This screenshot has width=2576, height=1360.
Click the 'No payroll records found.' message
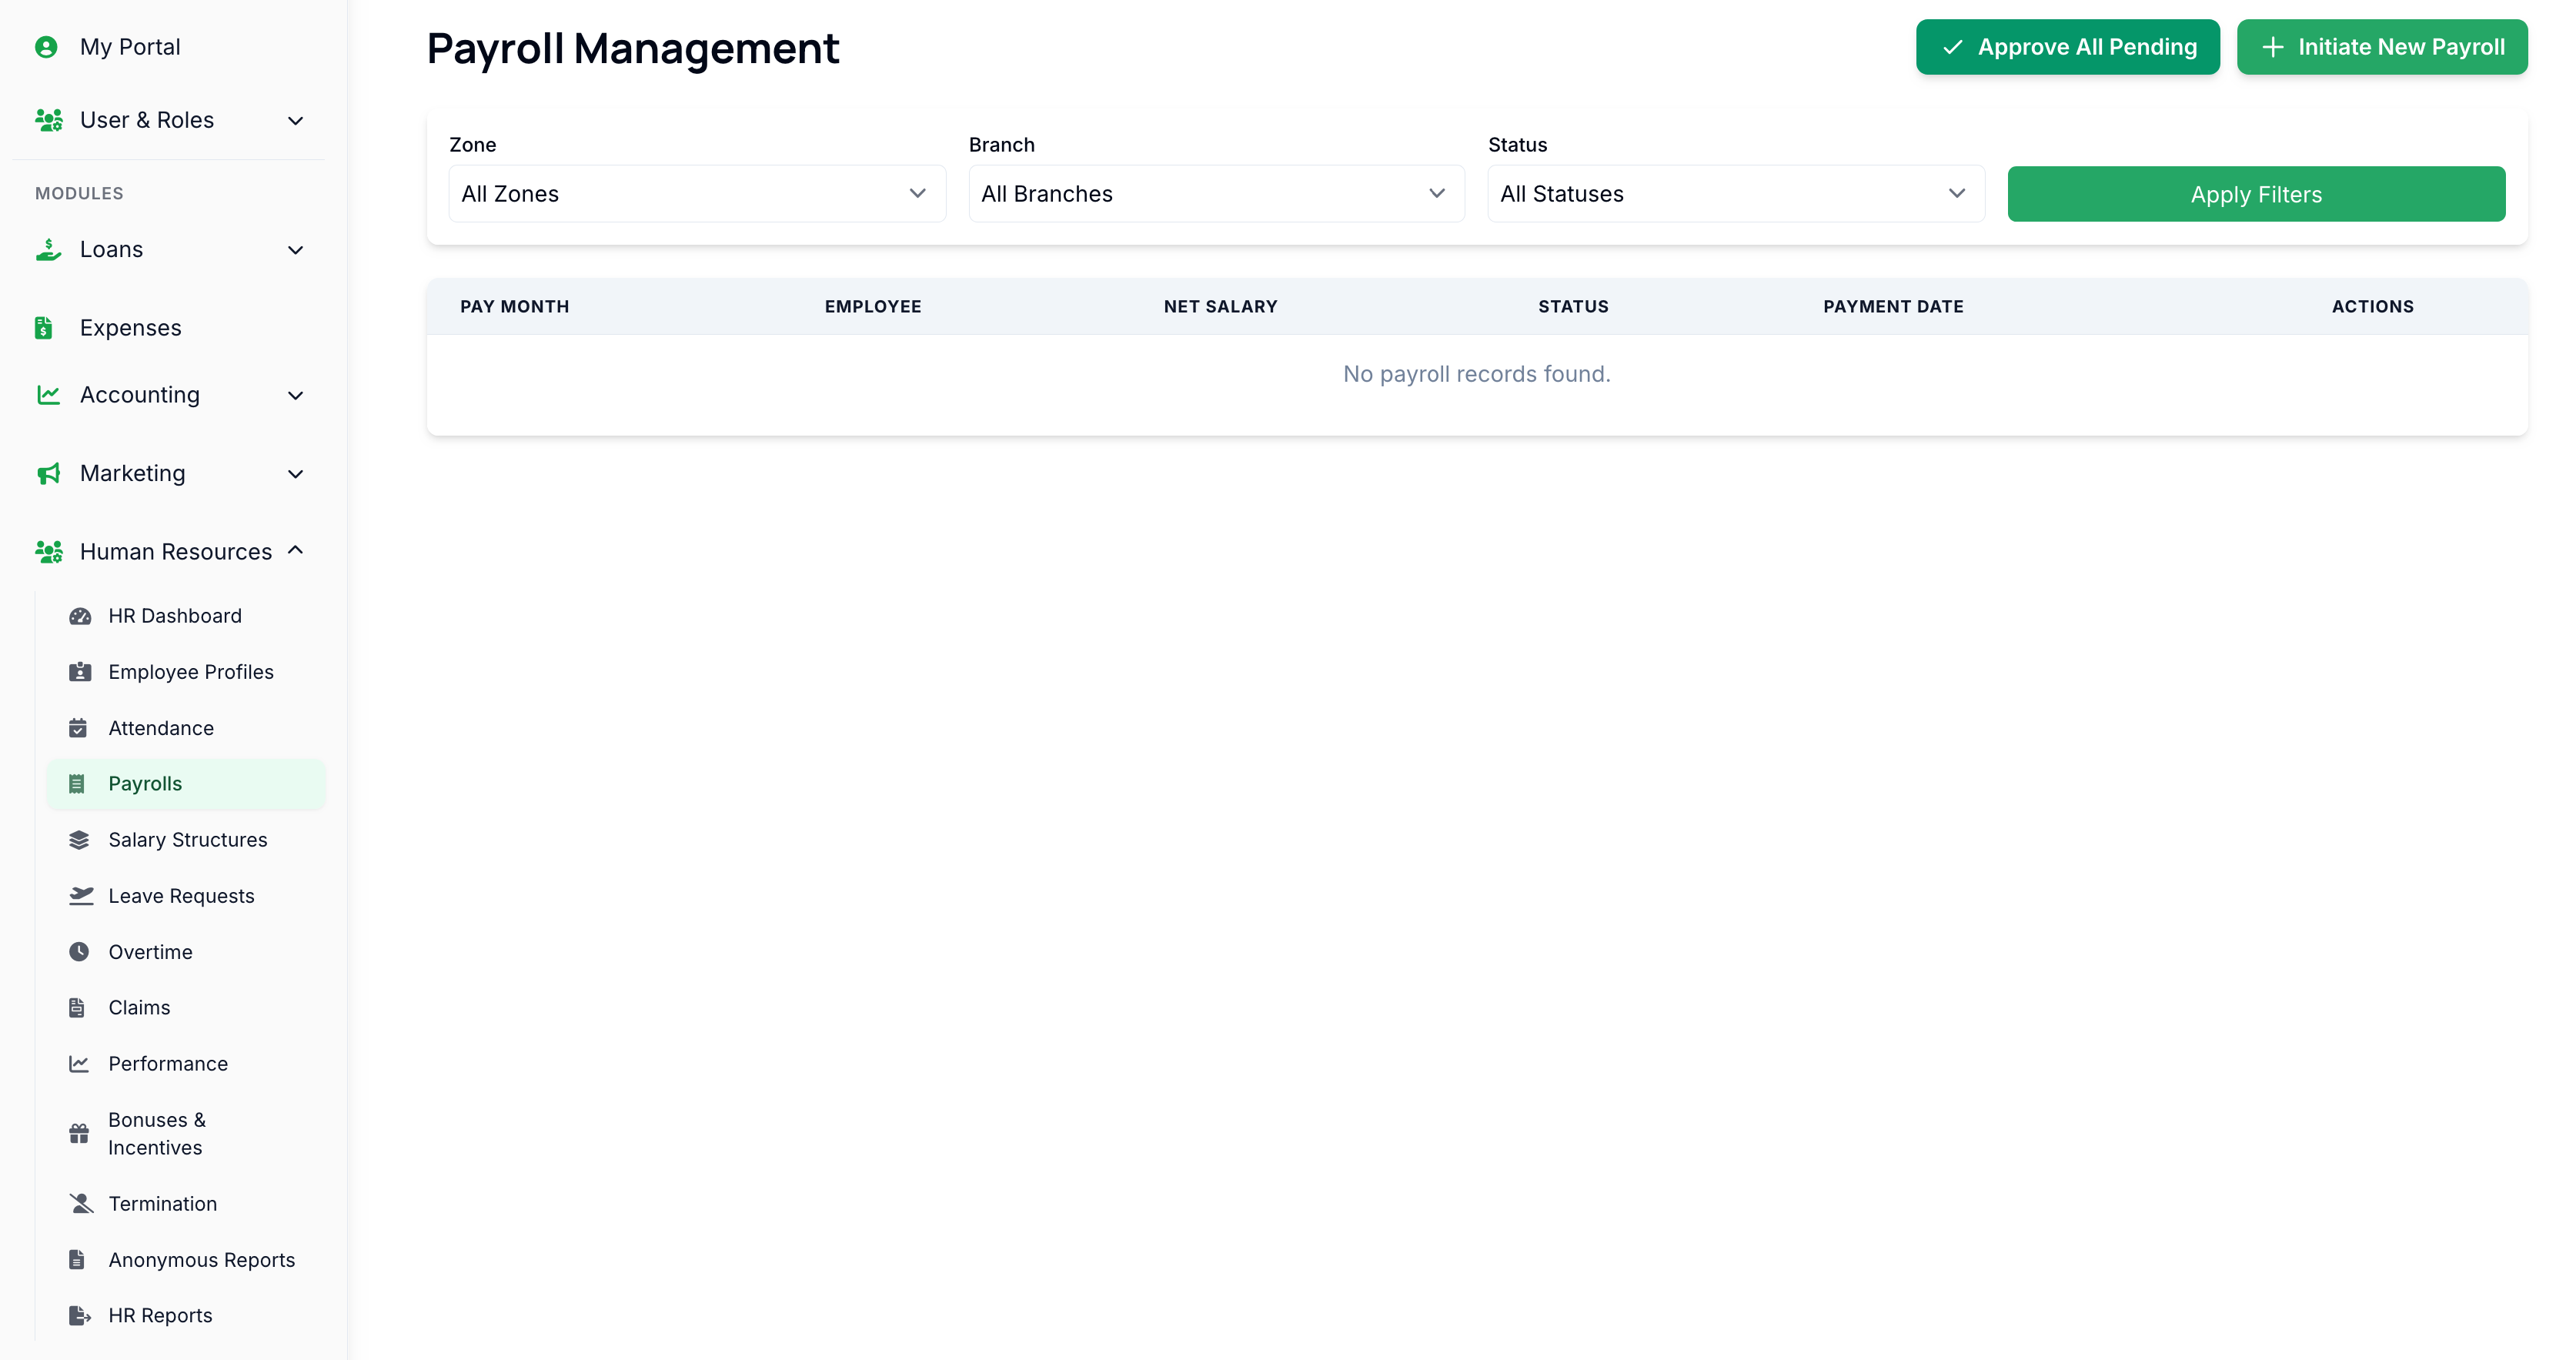pos(1476,374)
